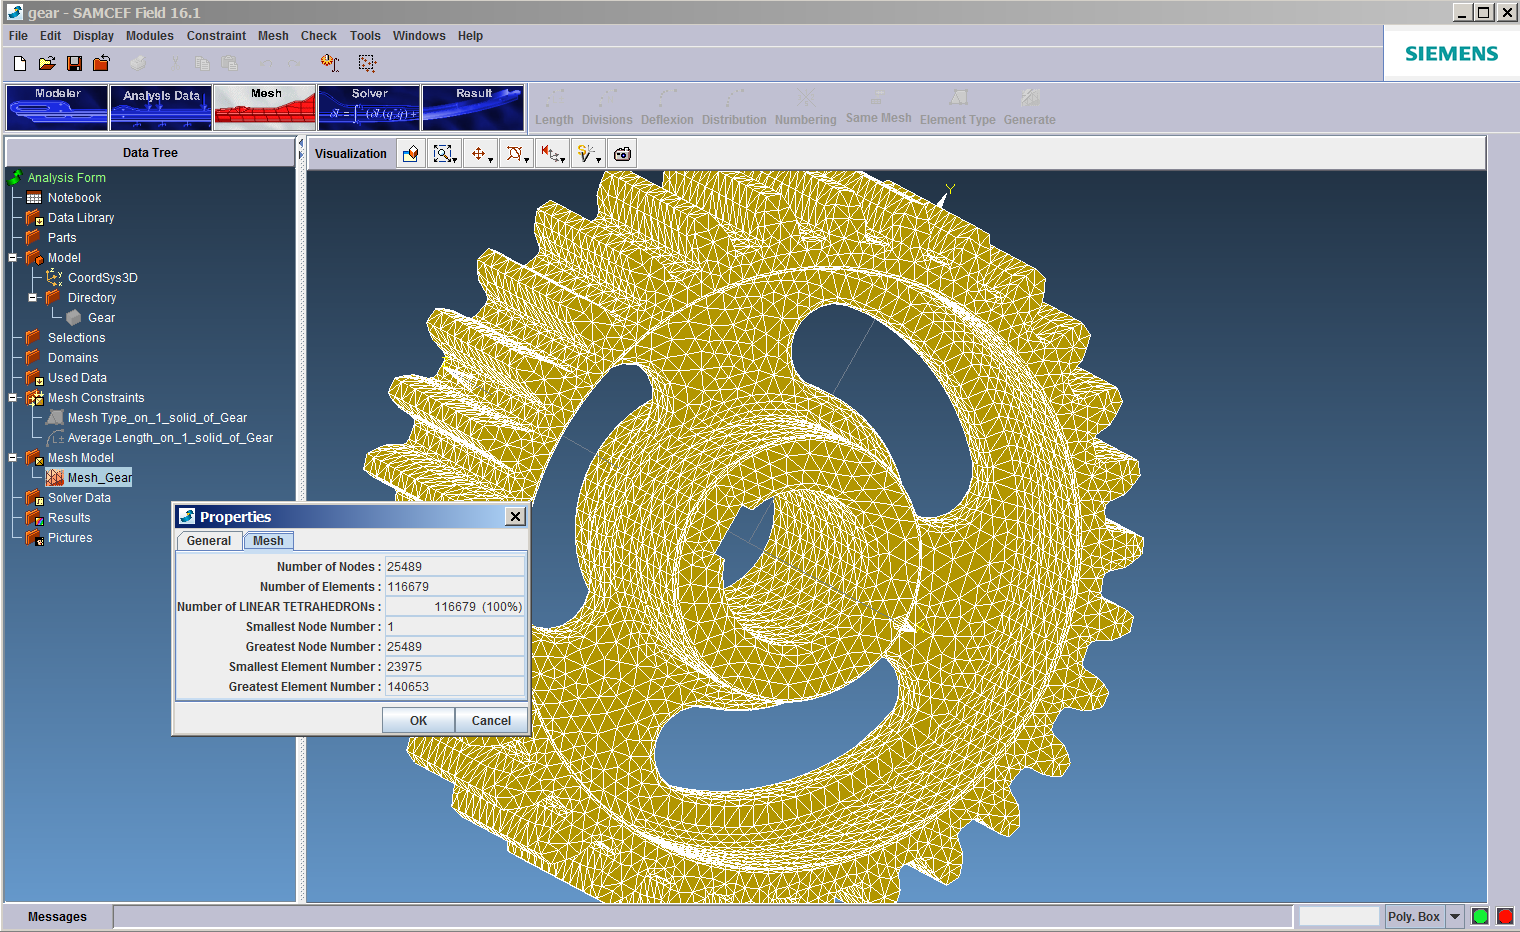The image size is (1520, 932).
Task: Select the Gear solid tree item
Action: click(101, 318)
